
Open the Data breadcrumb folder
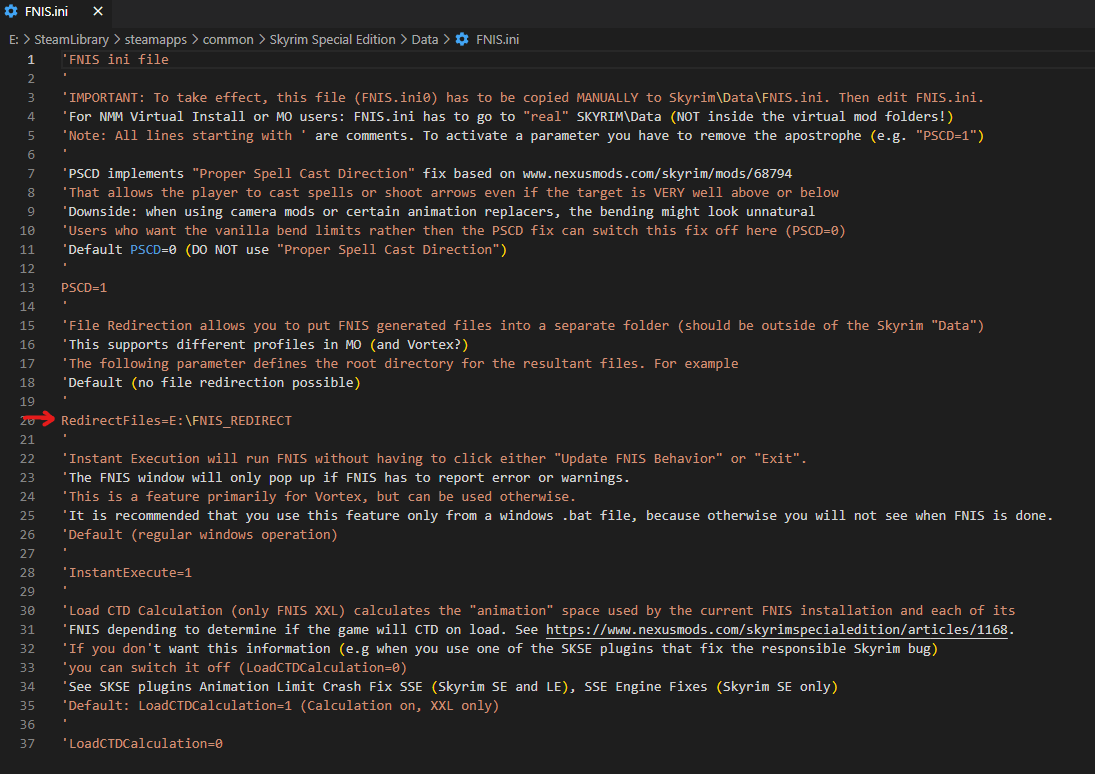click(425, 40)
